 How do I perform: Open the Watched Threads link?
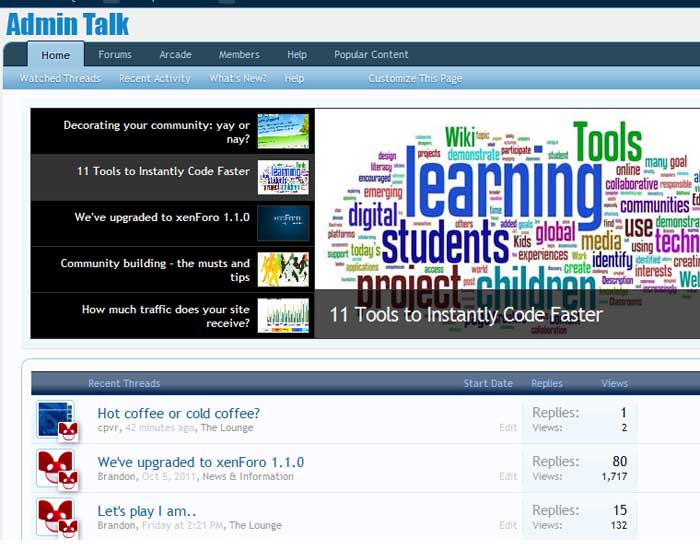point(60,78)
